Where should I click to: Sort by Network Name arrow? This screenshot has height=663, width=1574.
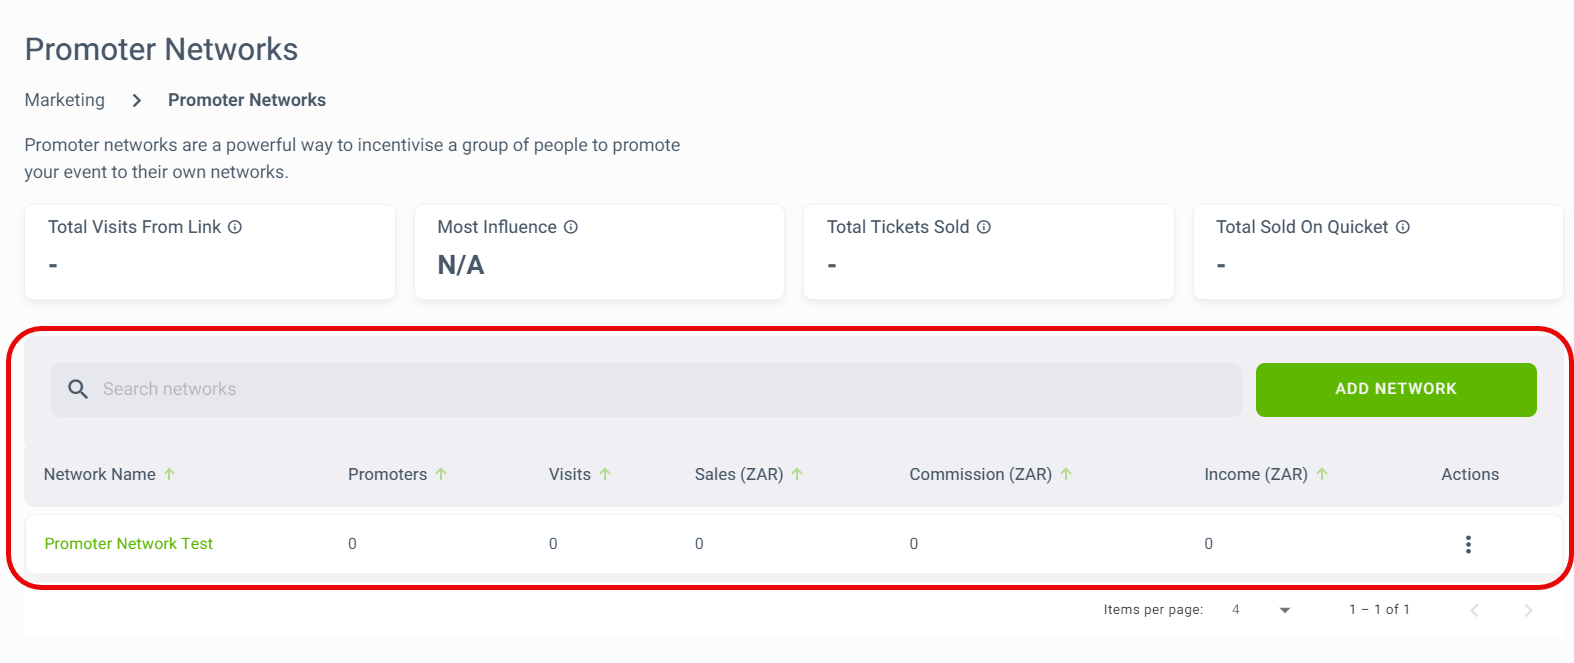(x=170, y=474)
